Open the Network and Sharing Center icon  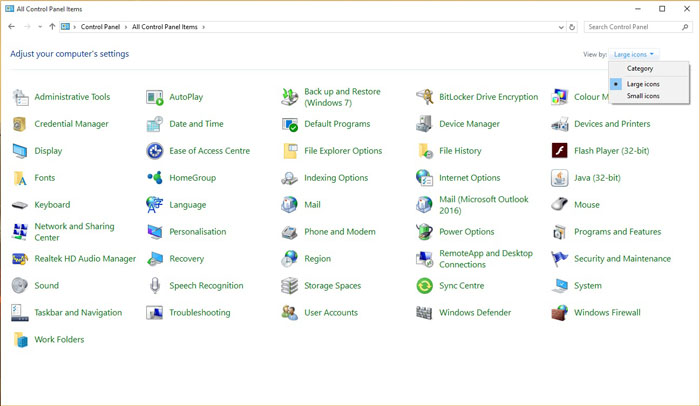[20, 232]
